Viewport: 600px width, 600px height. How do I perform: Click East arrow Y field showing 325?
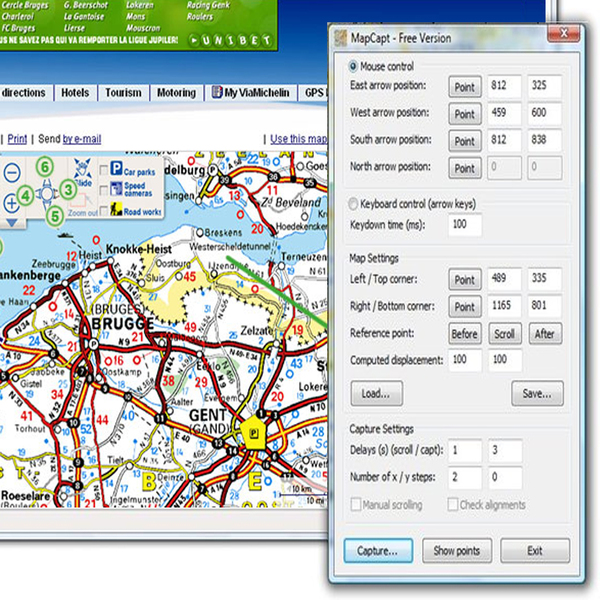click(545, 86)
